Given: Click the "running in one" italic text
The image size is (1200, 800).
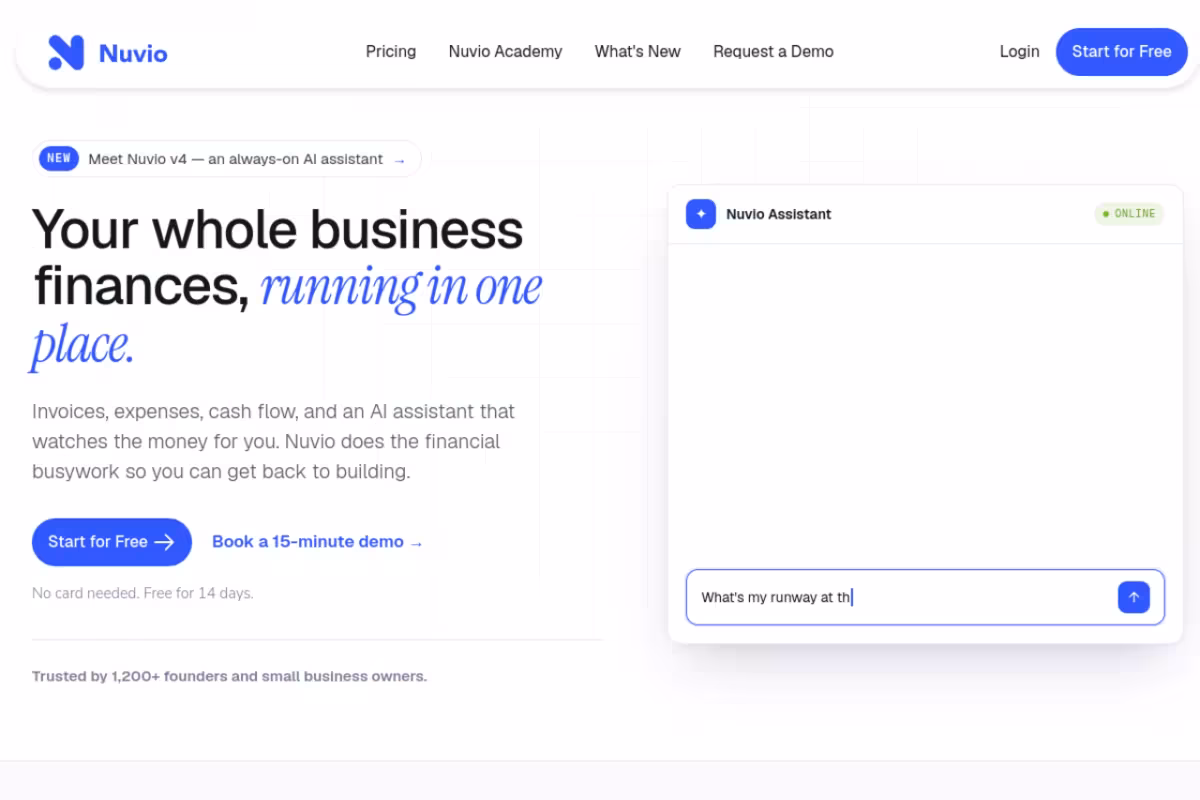Looking at the screenshot, I should tap(401, 287).
